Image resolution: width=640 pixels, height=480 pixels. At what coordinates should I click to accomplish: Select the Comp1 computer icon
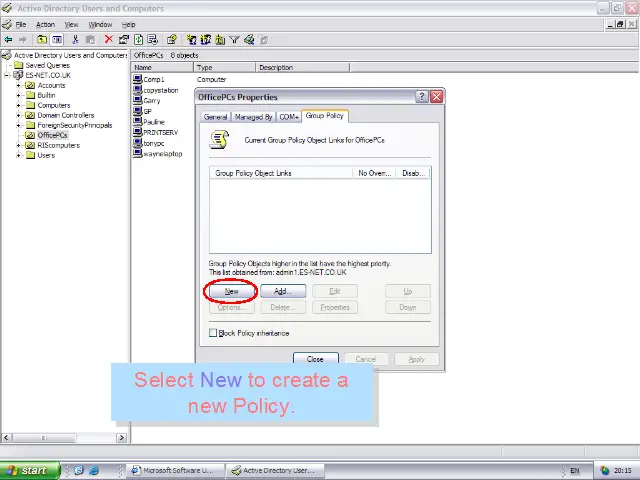pos(138,79)
